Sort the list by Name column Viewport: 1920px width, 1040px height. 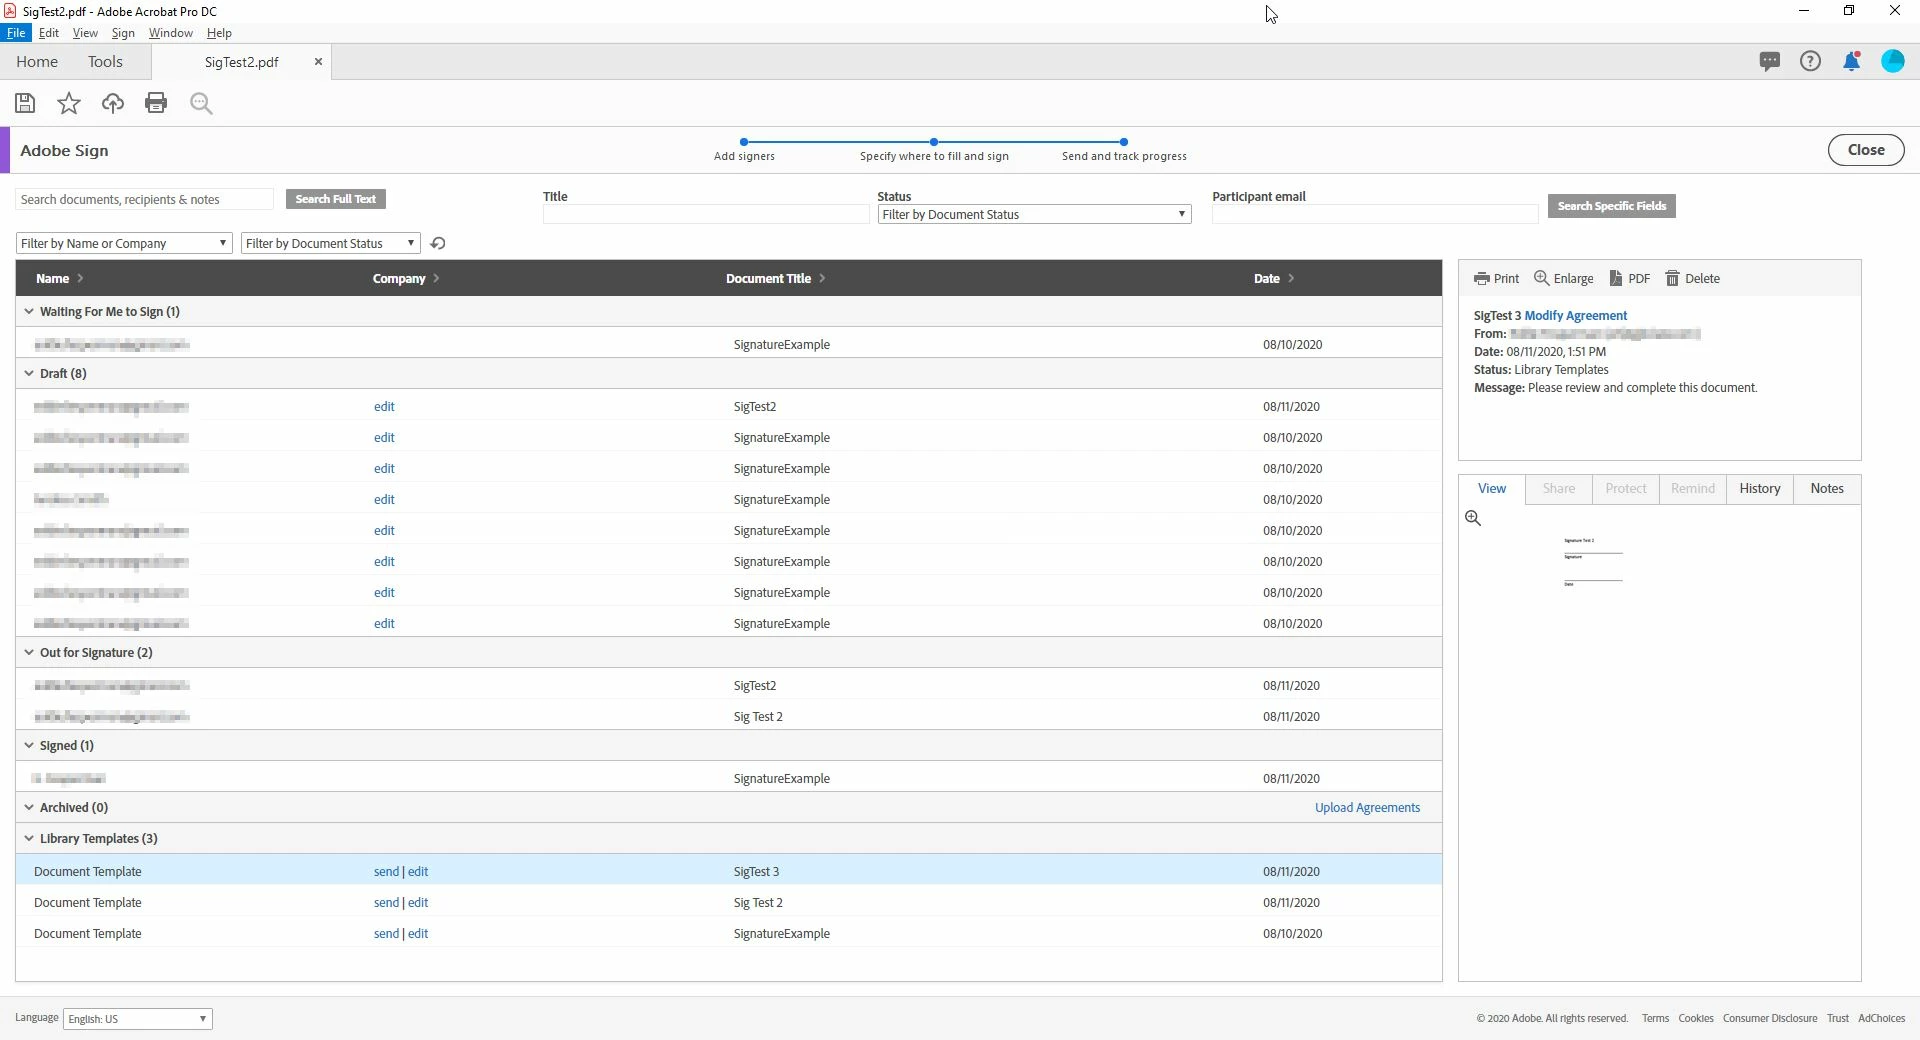coord(60,279)
